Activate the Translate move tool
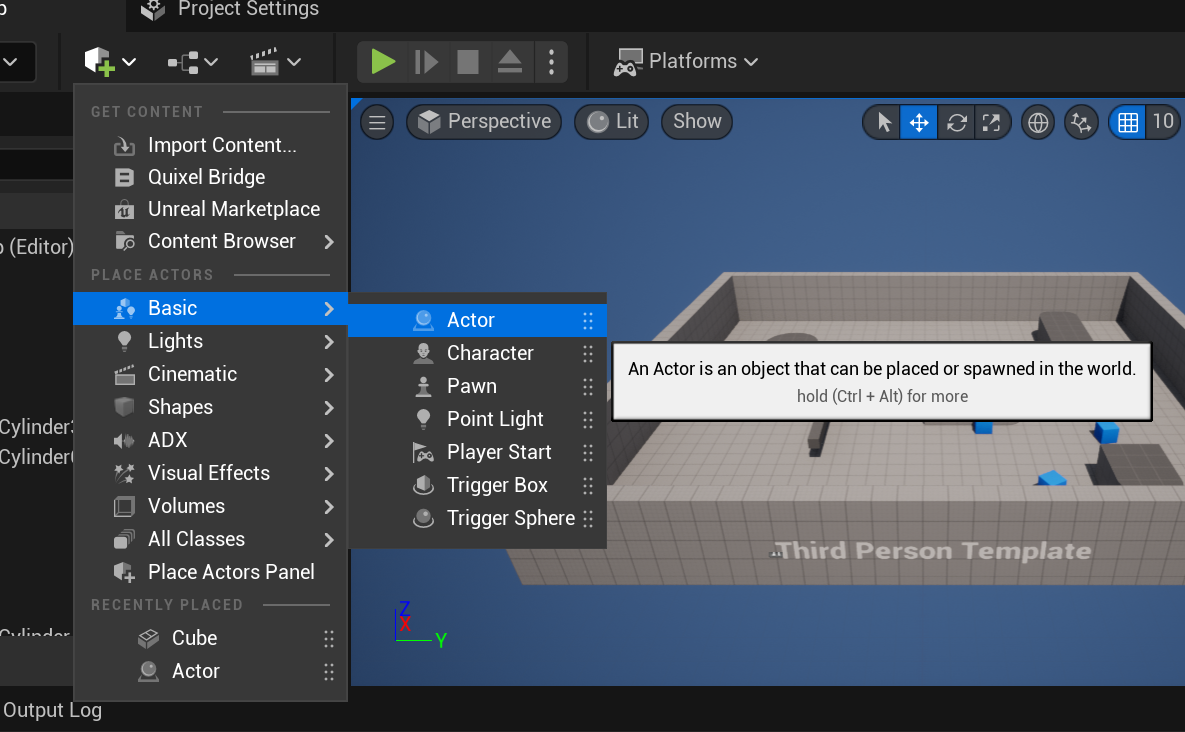The width and height of the screenshot is (1185, 732). pos(919,122)
